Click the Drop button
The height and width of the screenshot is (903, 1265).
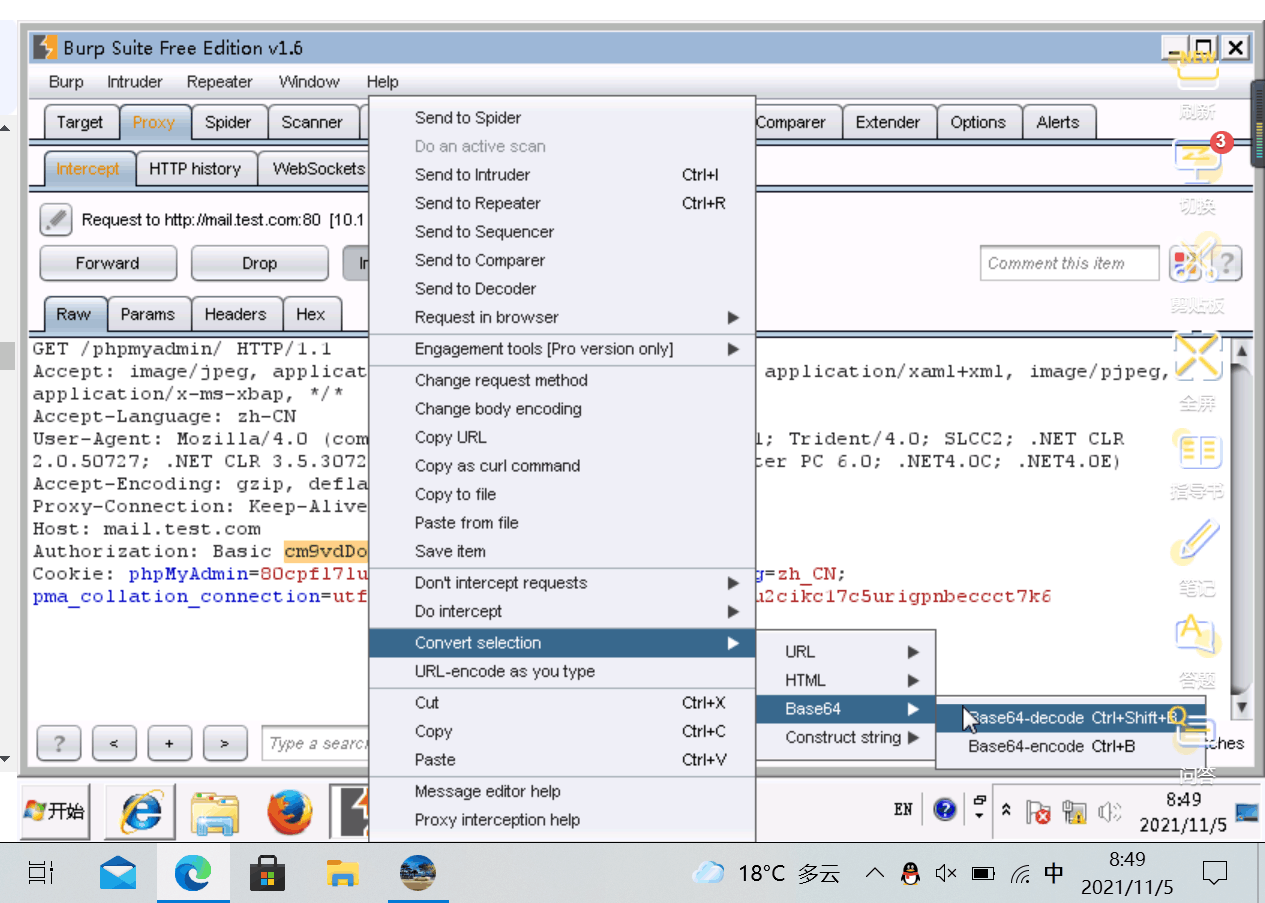pos(259,263)
